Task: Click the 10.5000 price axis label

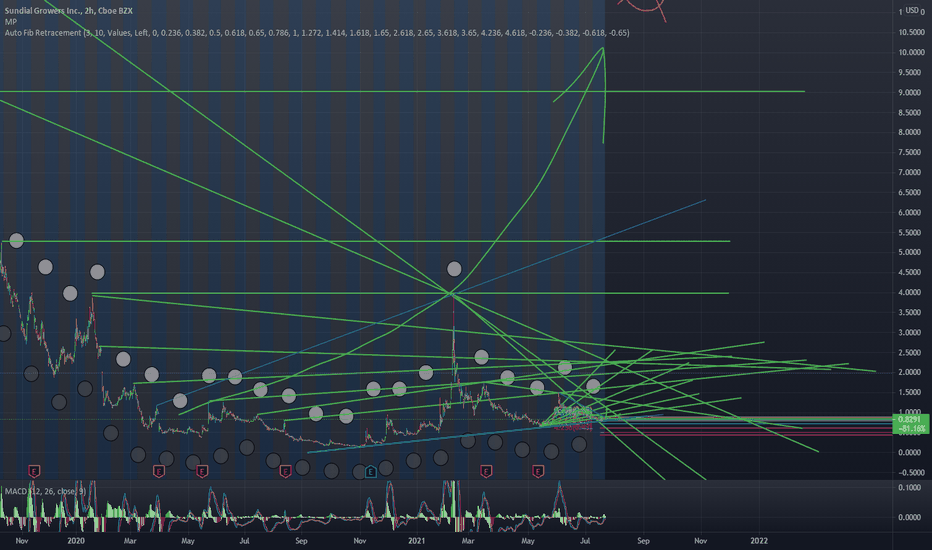Action: tap(910, 32)
